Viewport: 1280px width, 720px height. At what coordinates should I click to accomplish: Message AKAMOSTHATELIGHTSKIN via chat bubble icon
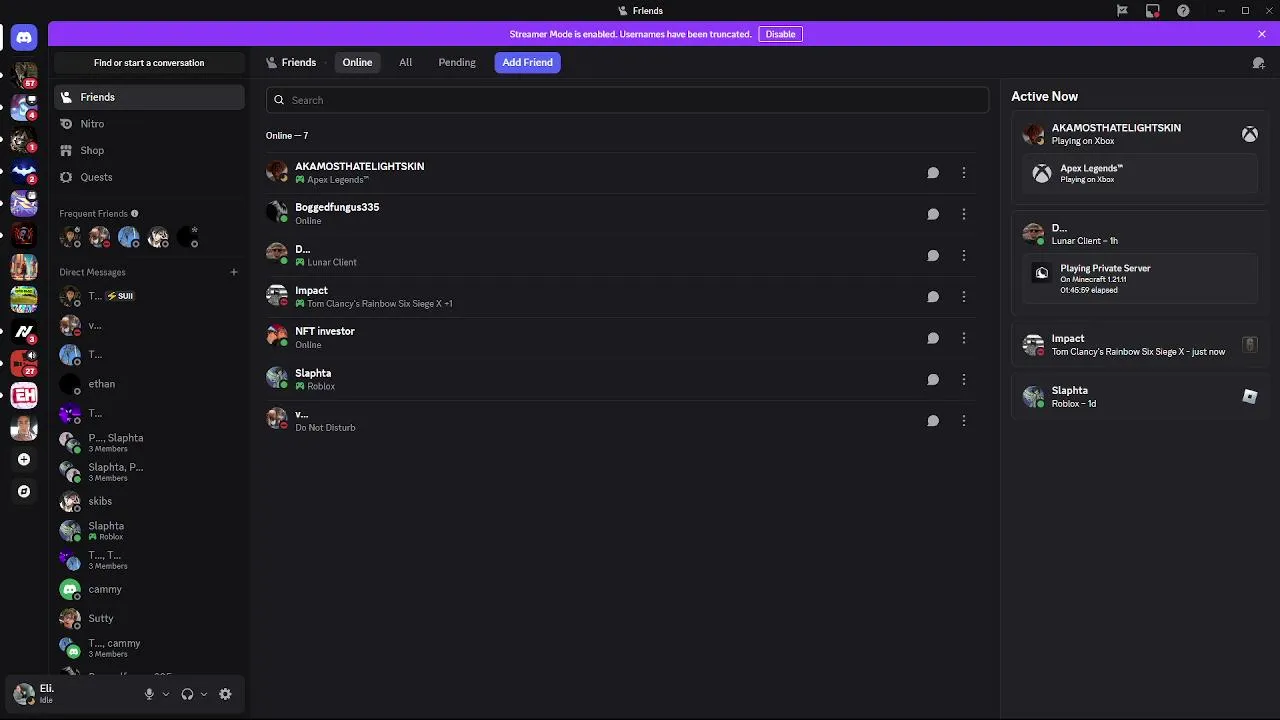933,173
